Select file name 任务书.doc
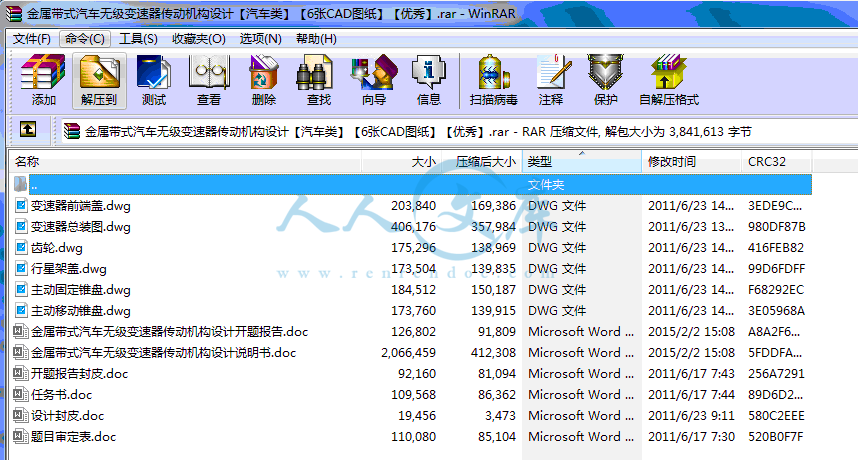This screenshot has height=460, width=858. [x=61, y=394]
